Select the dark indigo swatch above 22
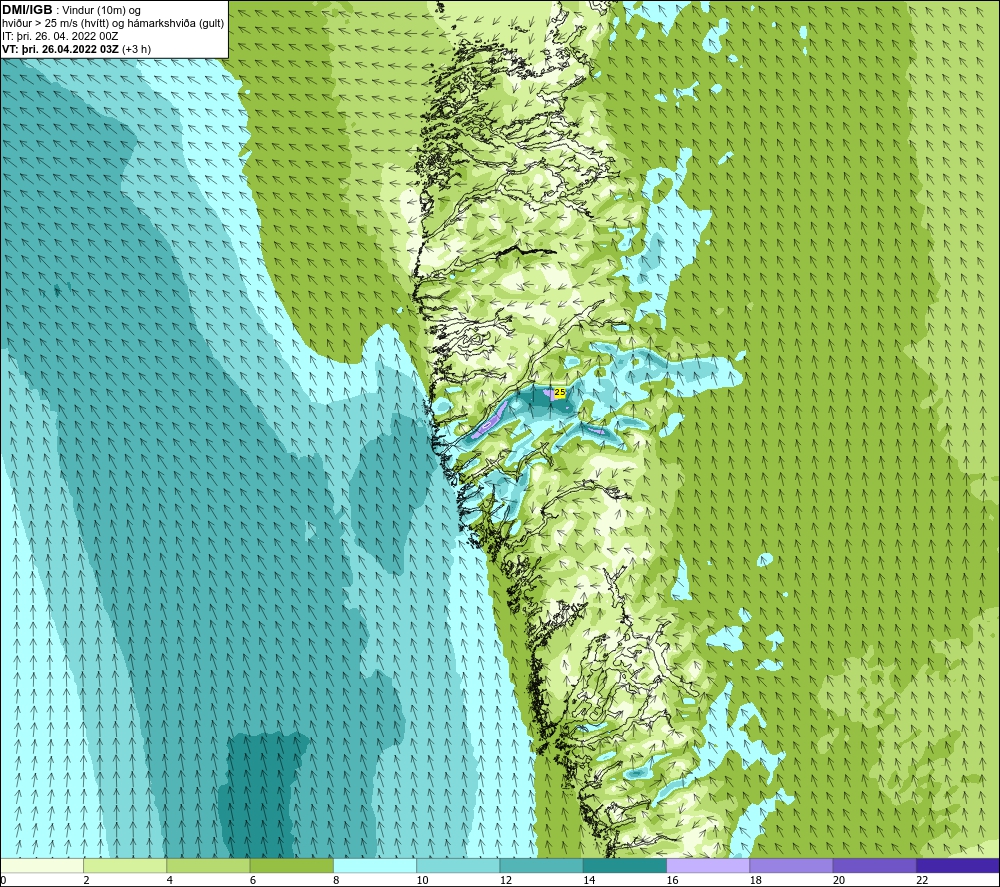 tap(957, 865)
